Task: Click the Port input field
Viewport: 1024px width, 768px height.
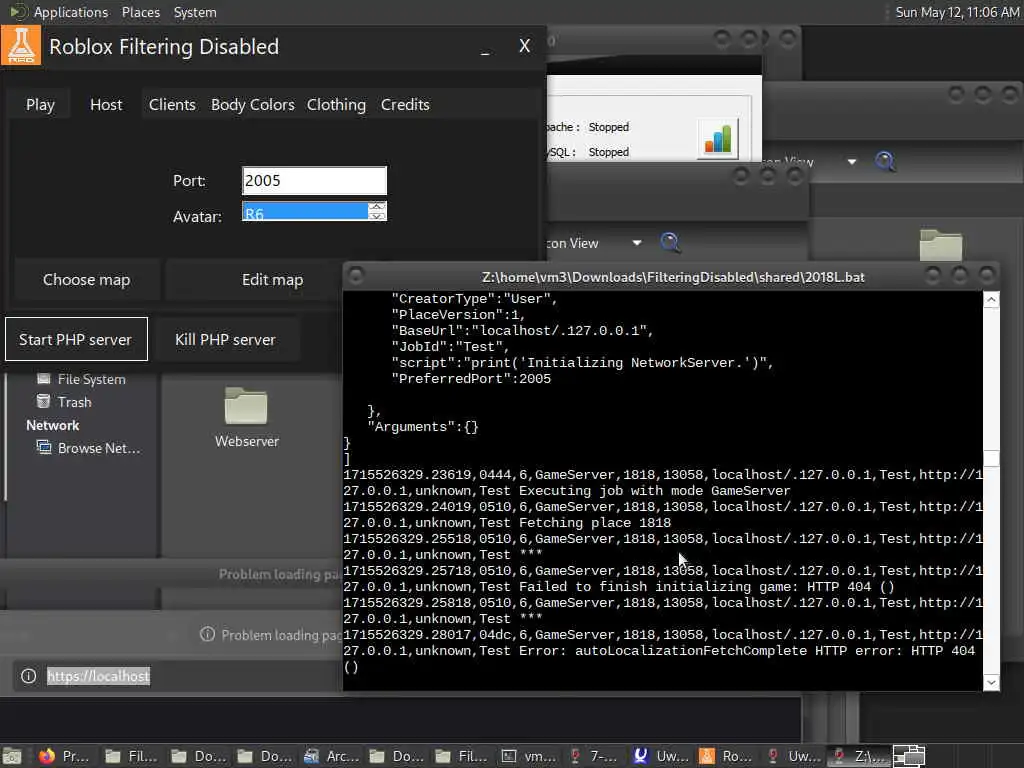Action: pos(314,180)
